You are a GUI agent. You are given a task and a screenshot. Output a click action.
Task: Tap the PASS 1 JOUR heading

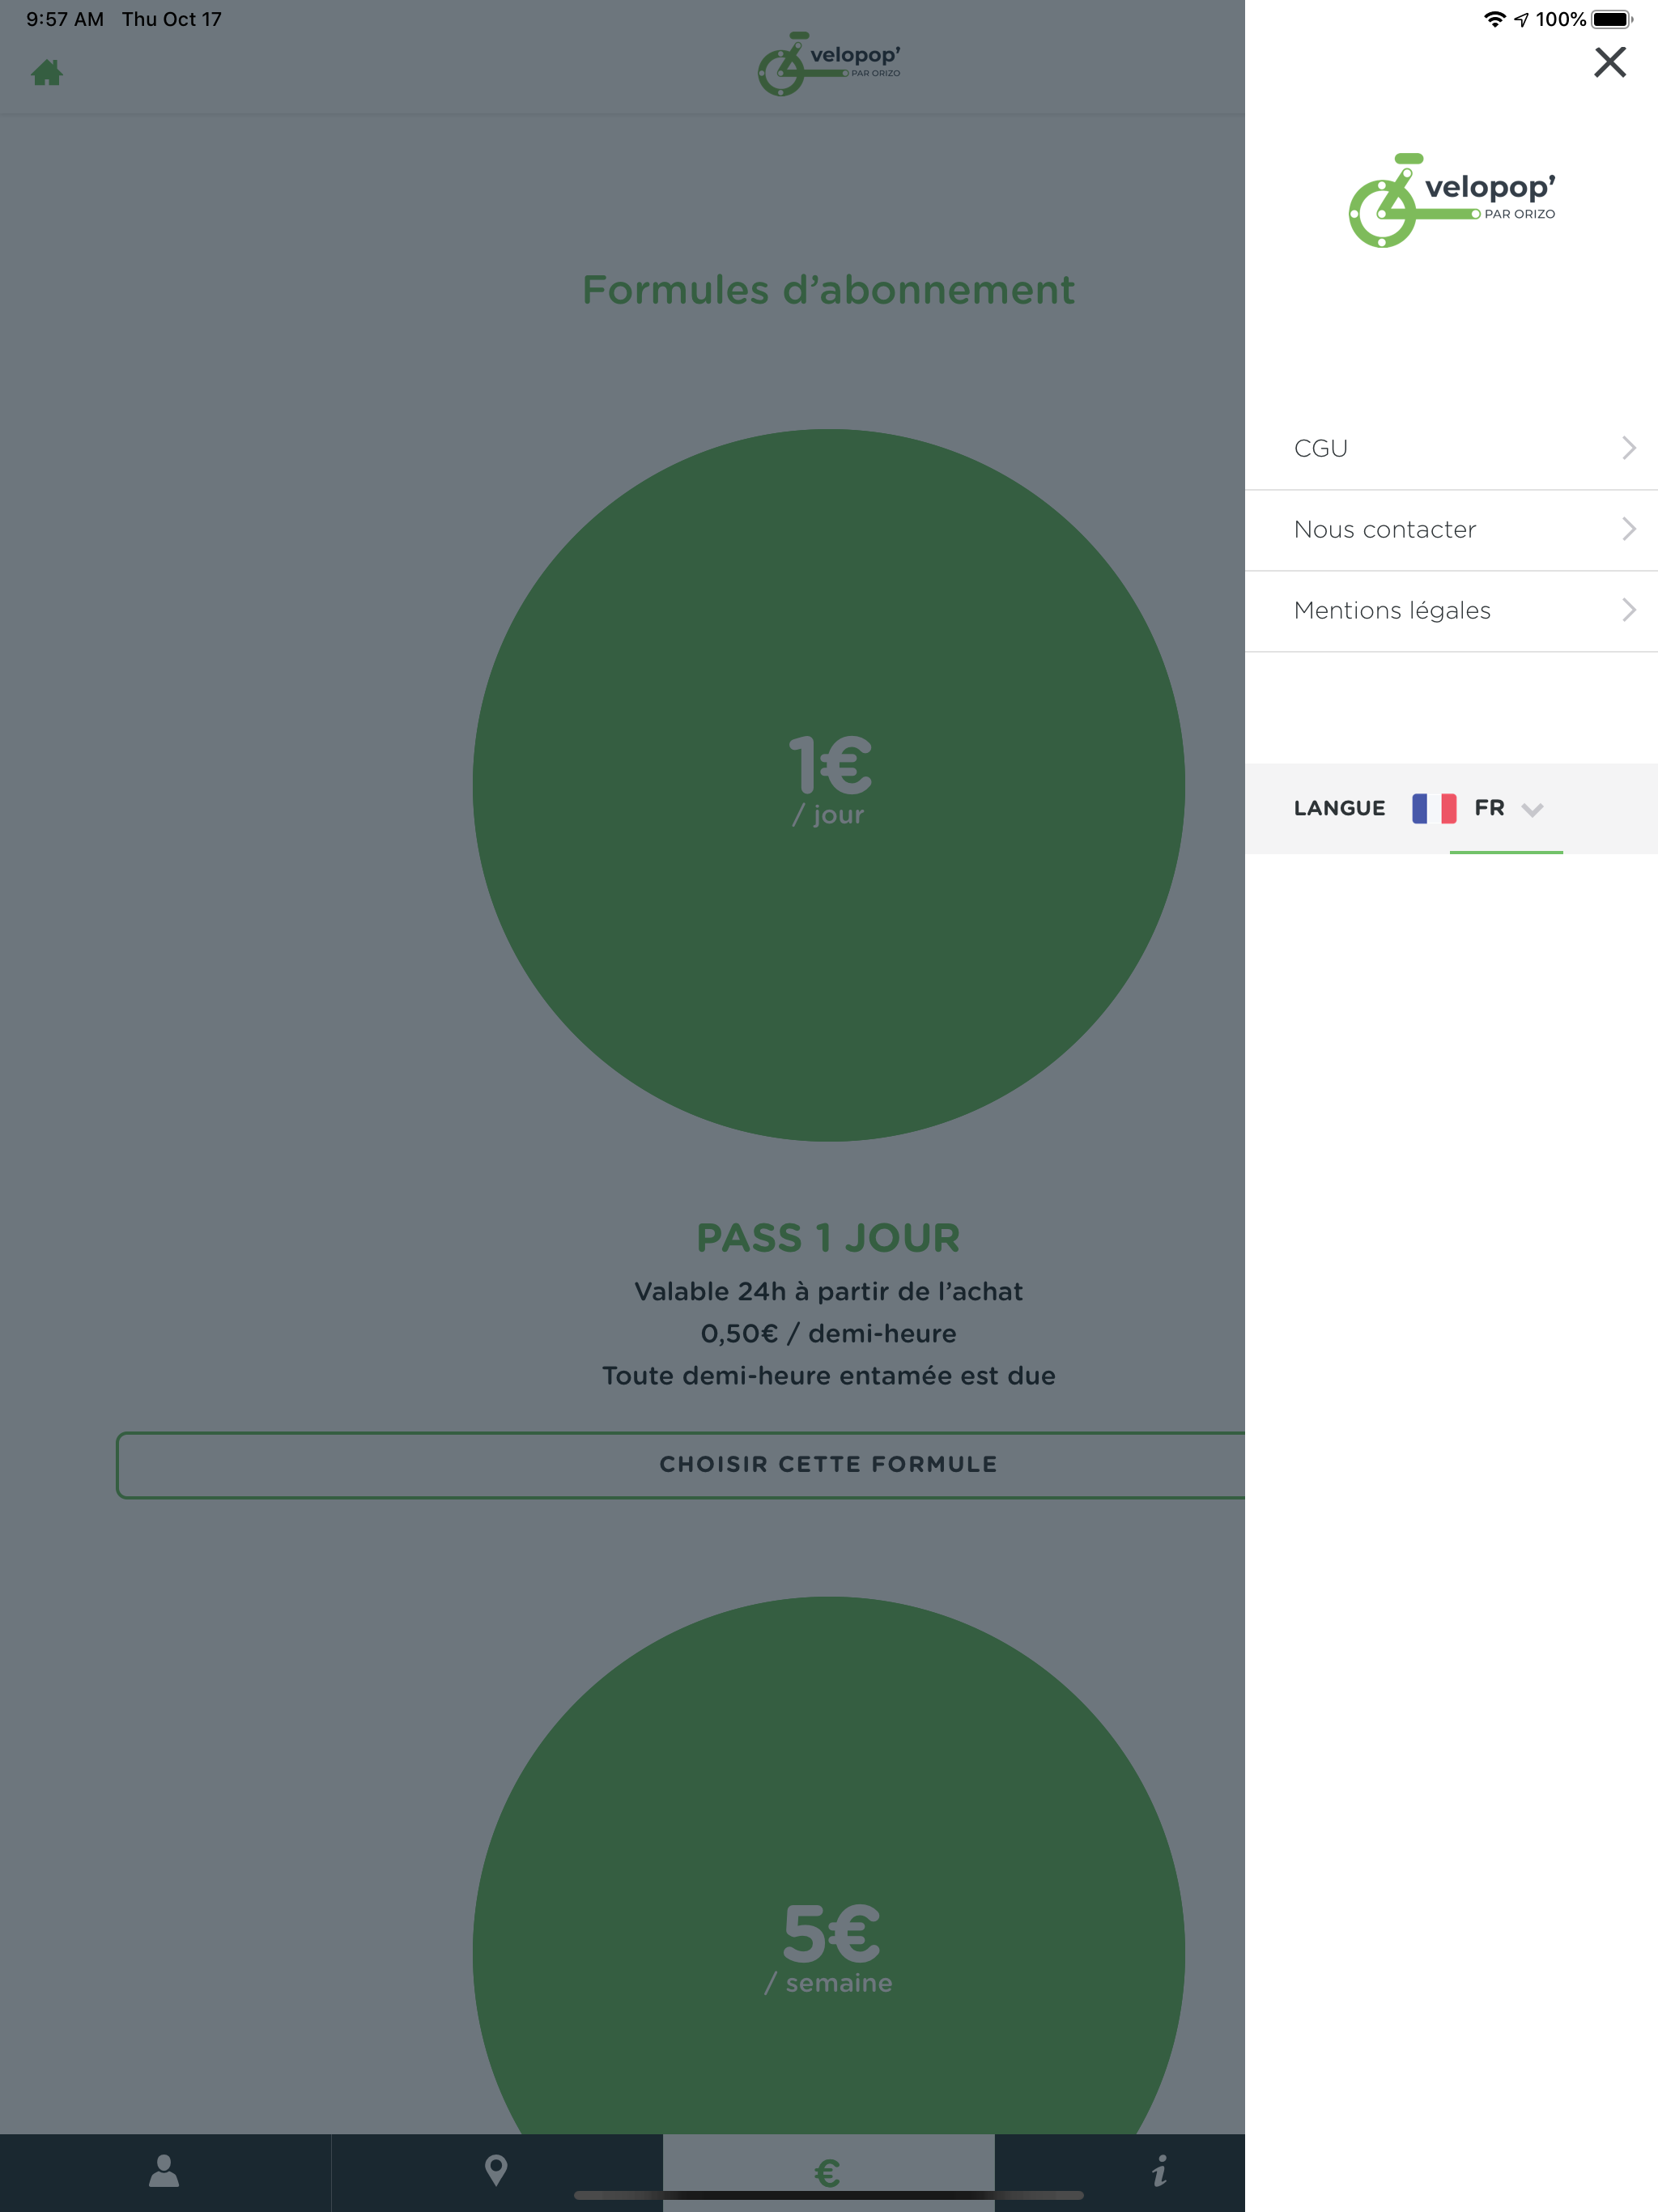point(829,1238)
